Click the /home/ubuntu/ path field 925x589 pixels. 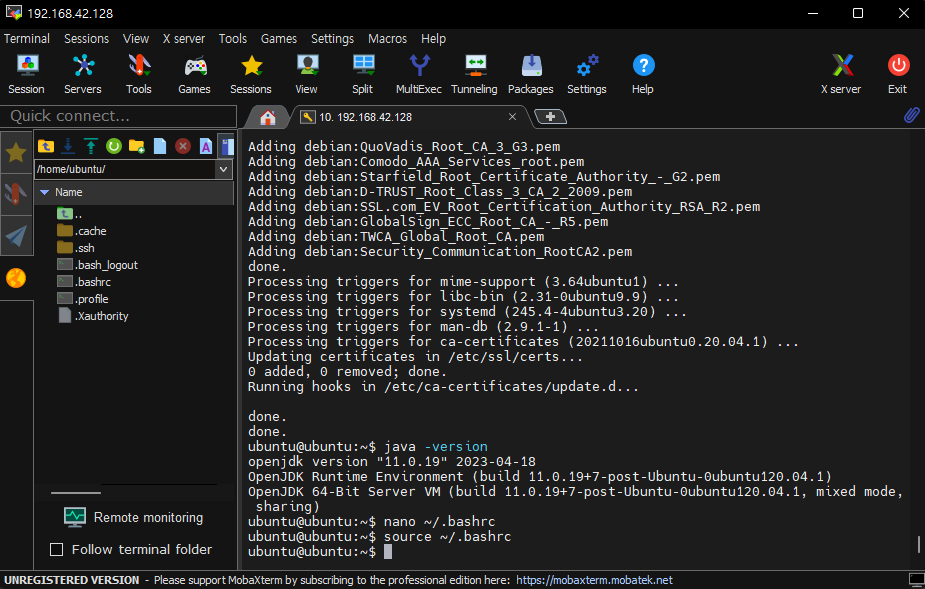pos(125,169)
